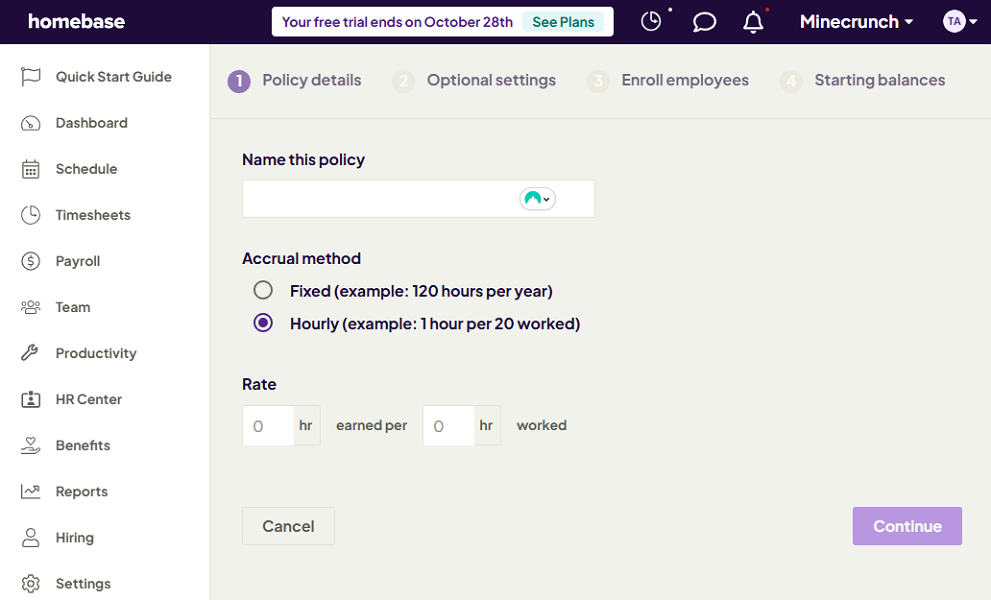Cancel the policy creation
991x600 pixels.
[x=288, y=525]
